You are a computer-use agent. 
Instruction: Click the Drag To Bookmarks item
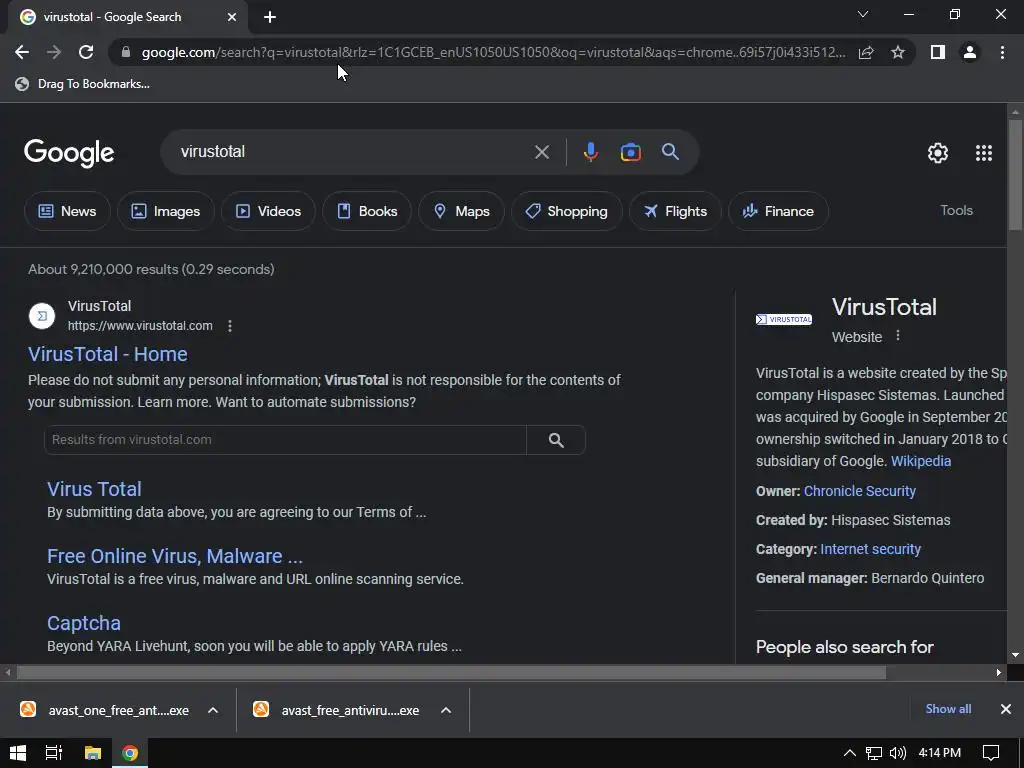pyautogui.click(x=83, y=84)
